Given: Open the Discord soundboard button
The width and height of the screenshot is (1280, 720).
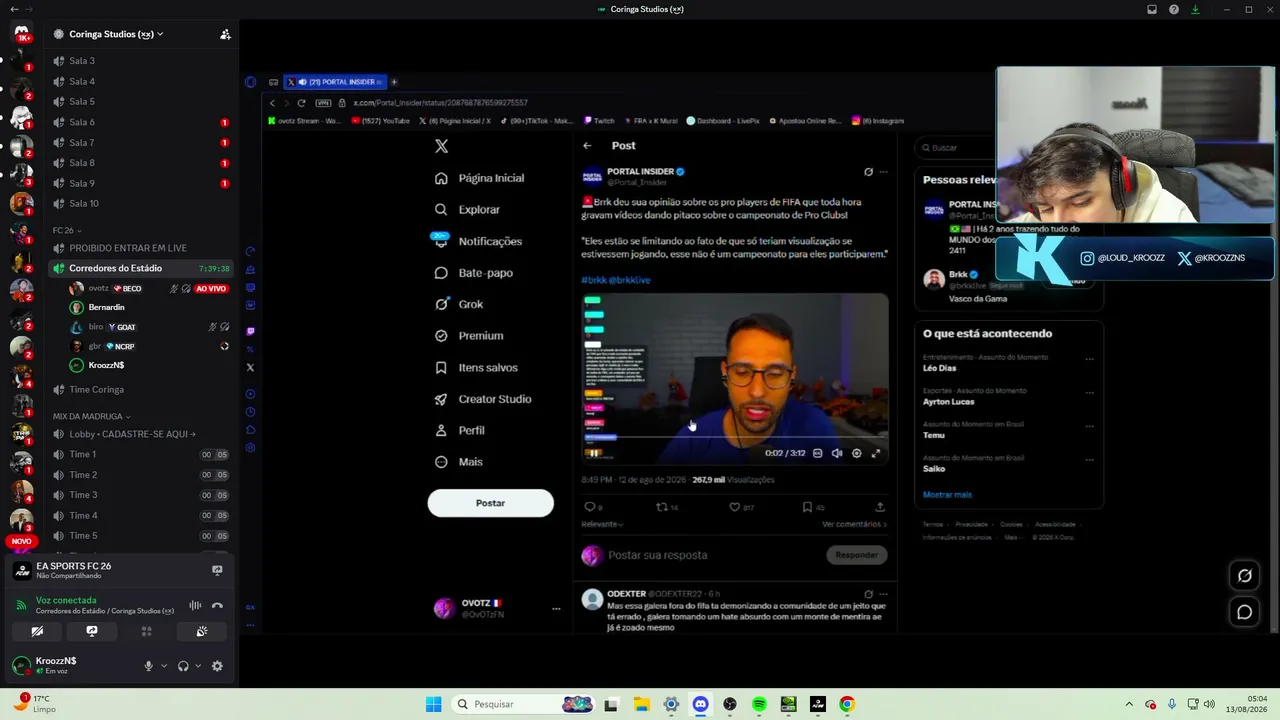Looking at the screenshot, I should point(201,631).
